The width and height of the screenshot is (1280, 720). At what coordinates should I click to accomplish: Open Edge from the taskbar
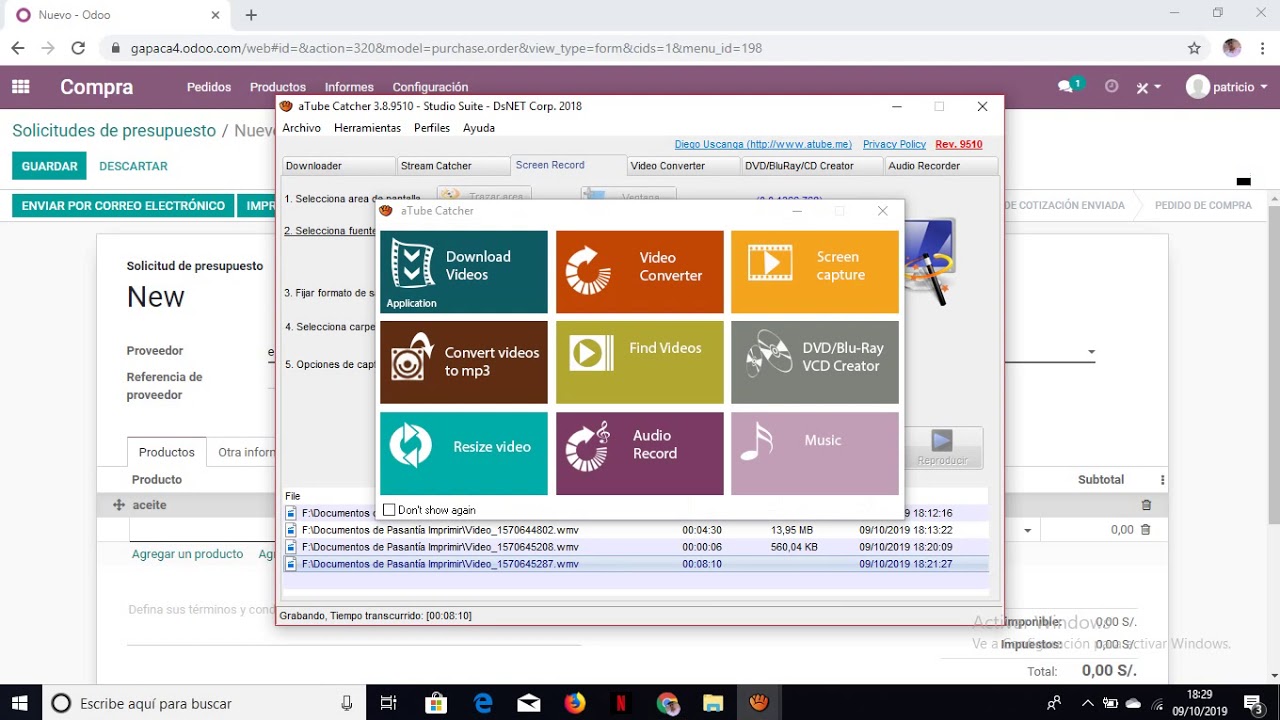tap(483, 703)
